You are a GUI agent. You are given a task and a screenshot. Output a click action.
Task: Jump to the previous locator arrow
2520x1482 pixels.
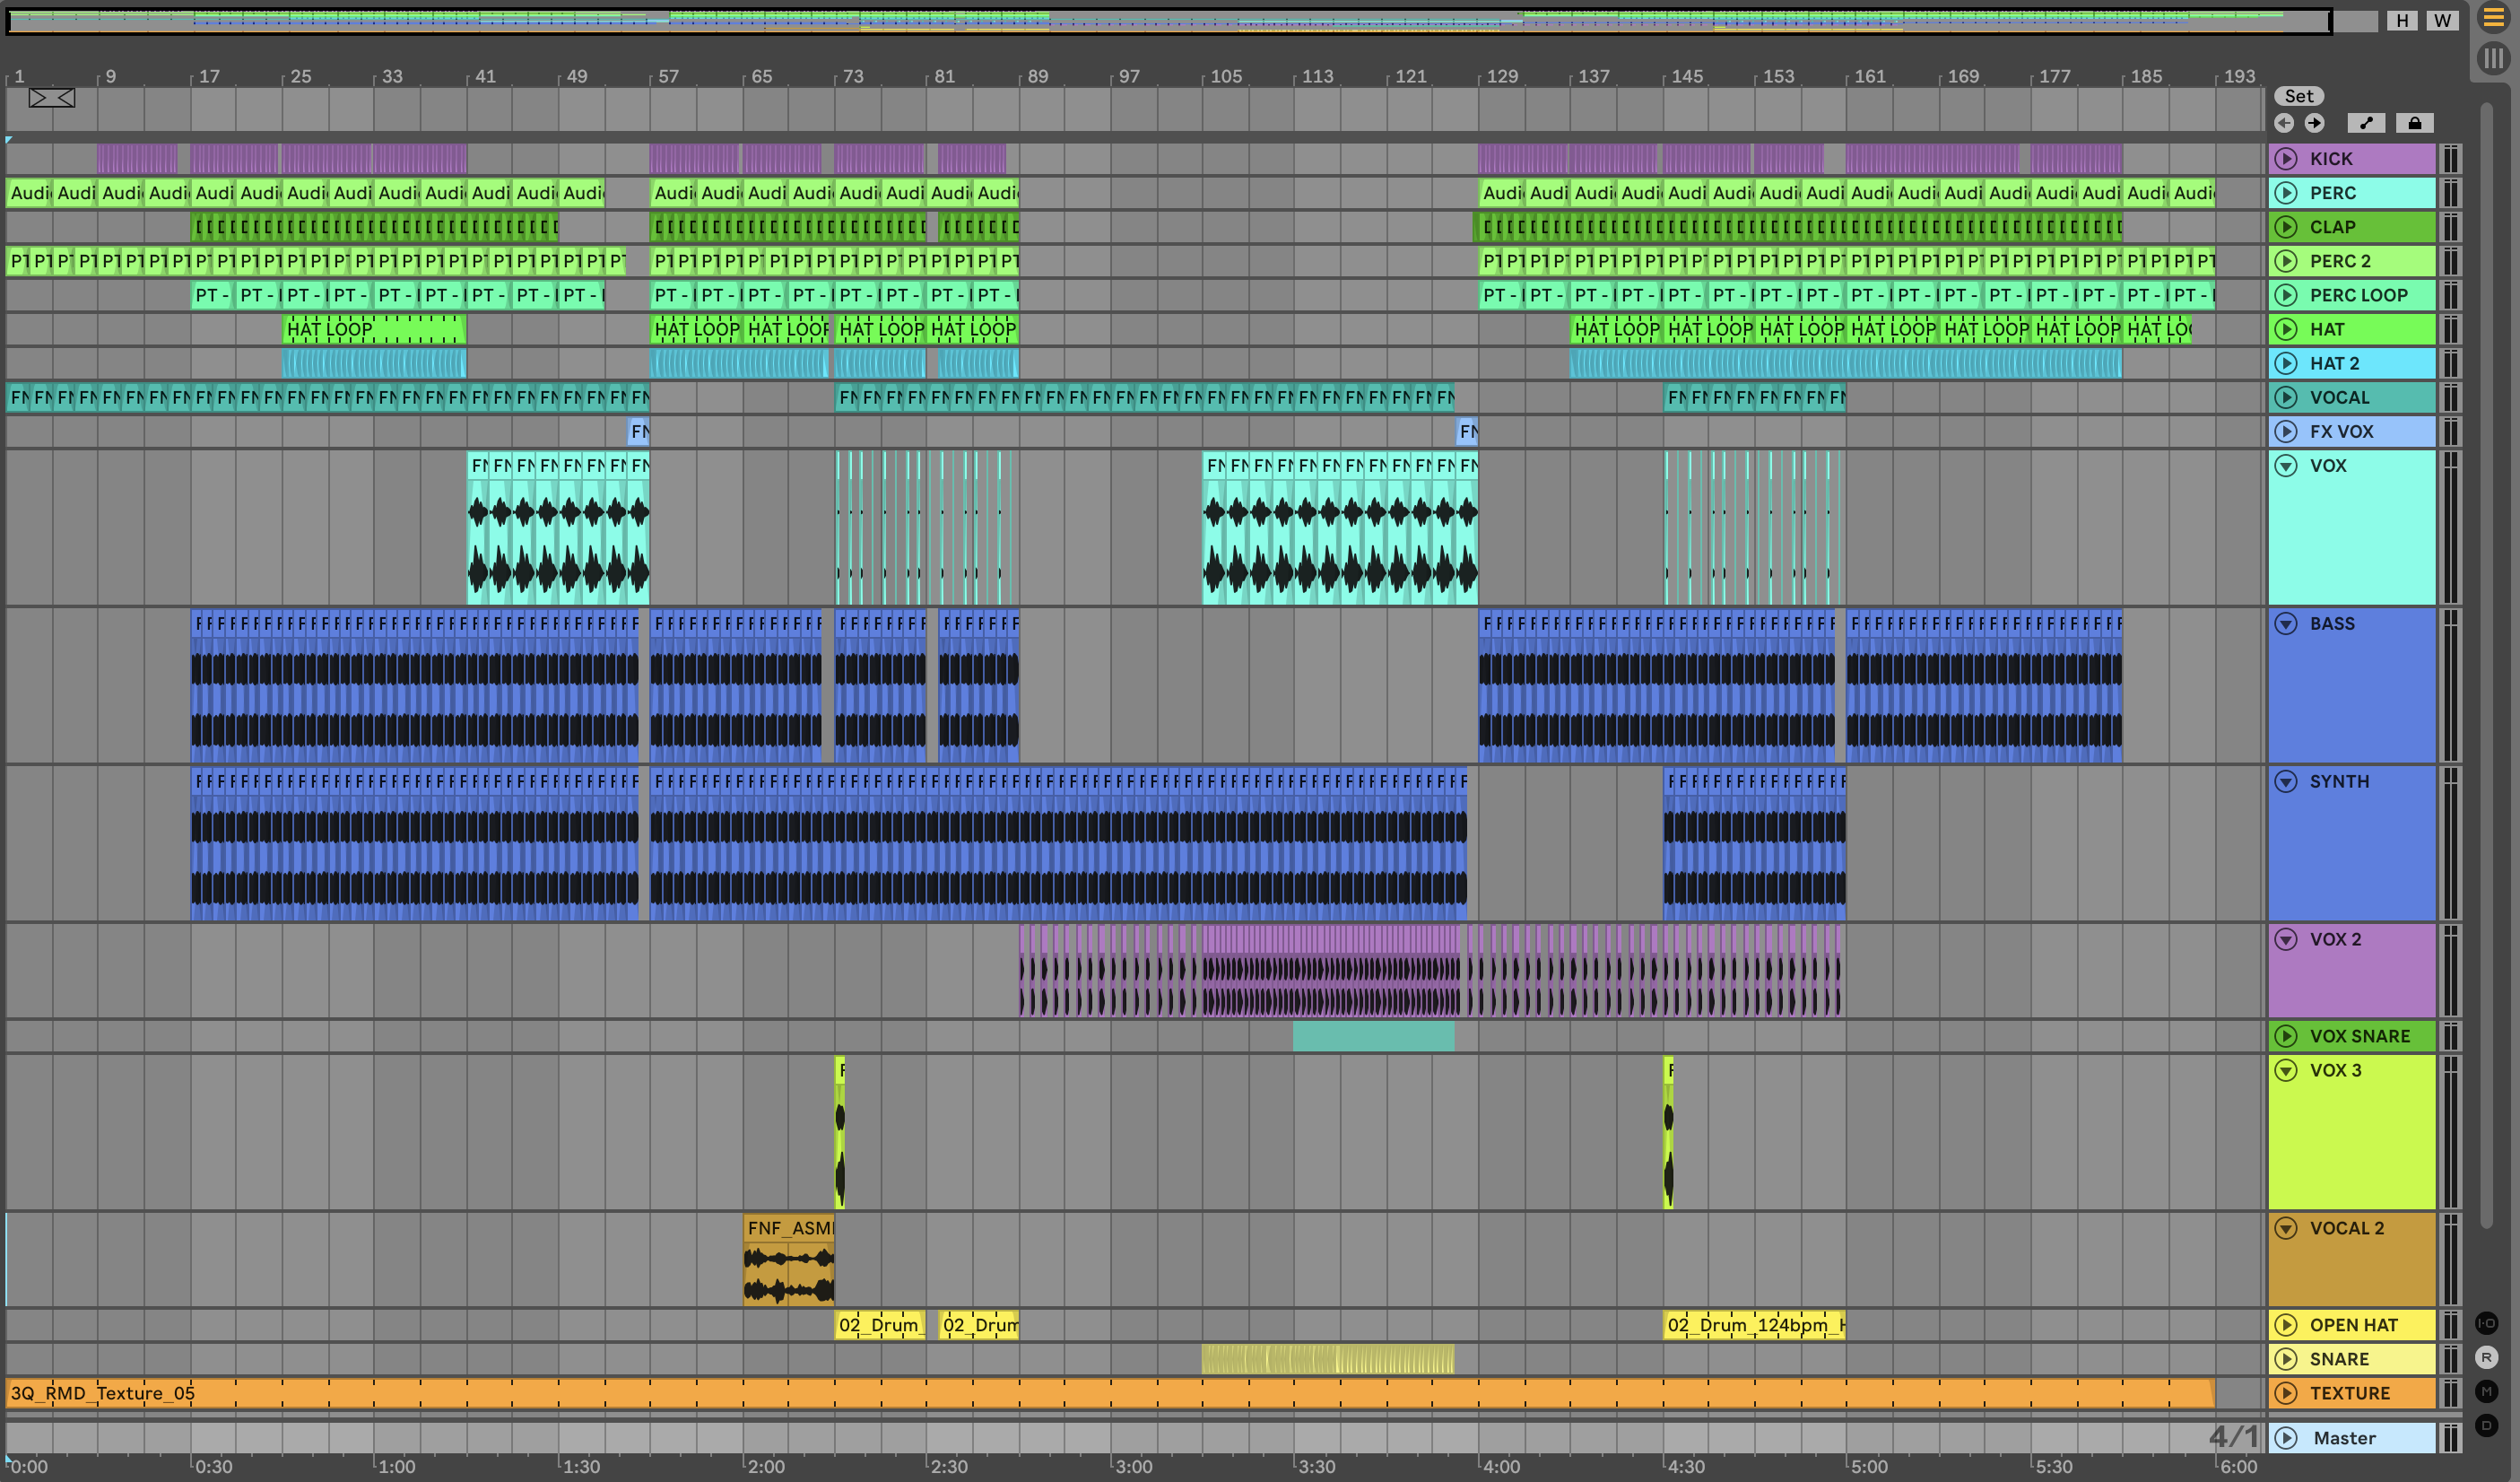[x=2284, y=123]
